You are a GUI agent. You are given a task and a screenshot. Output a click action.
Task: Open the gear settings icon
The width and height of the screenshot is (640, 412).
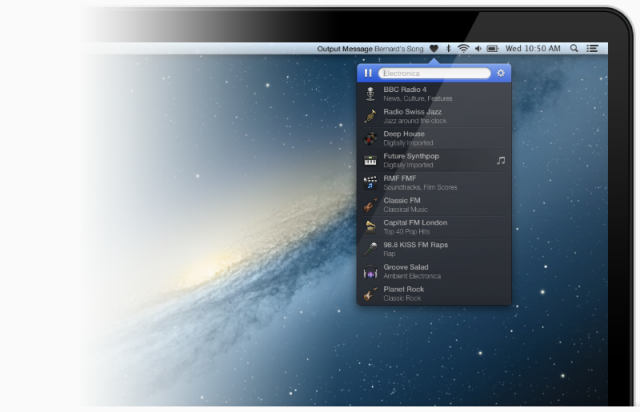click(x=501, y=73)
